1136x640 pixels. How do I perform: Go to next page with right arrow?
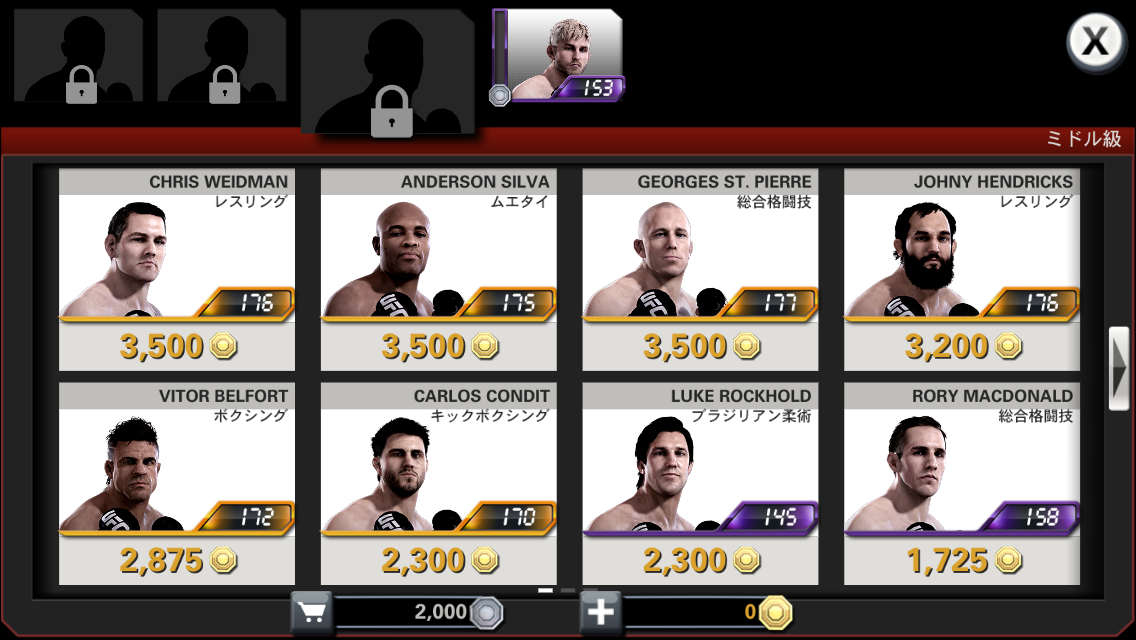[1119, 369]
